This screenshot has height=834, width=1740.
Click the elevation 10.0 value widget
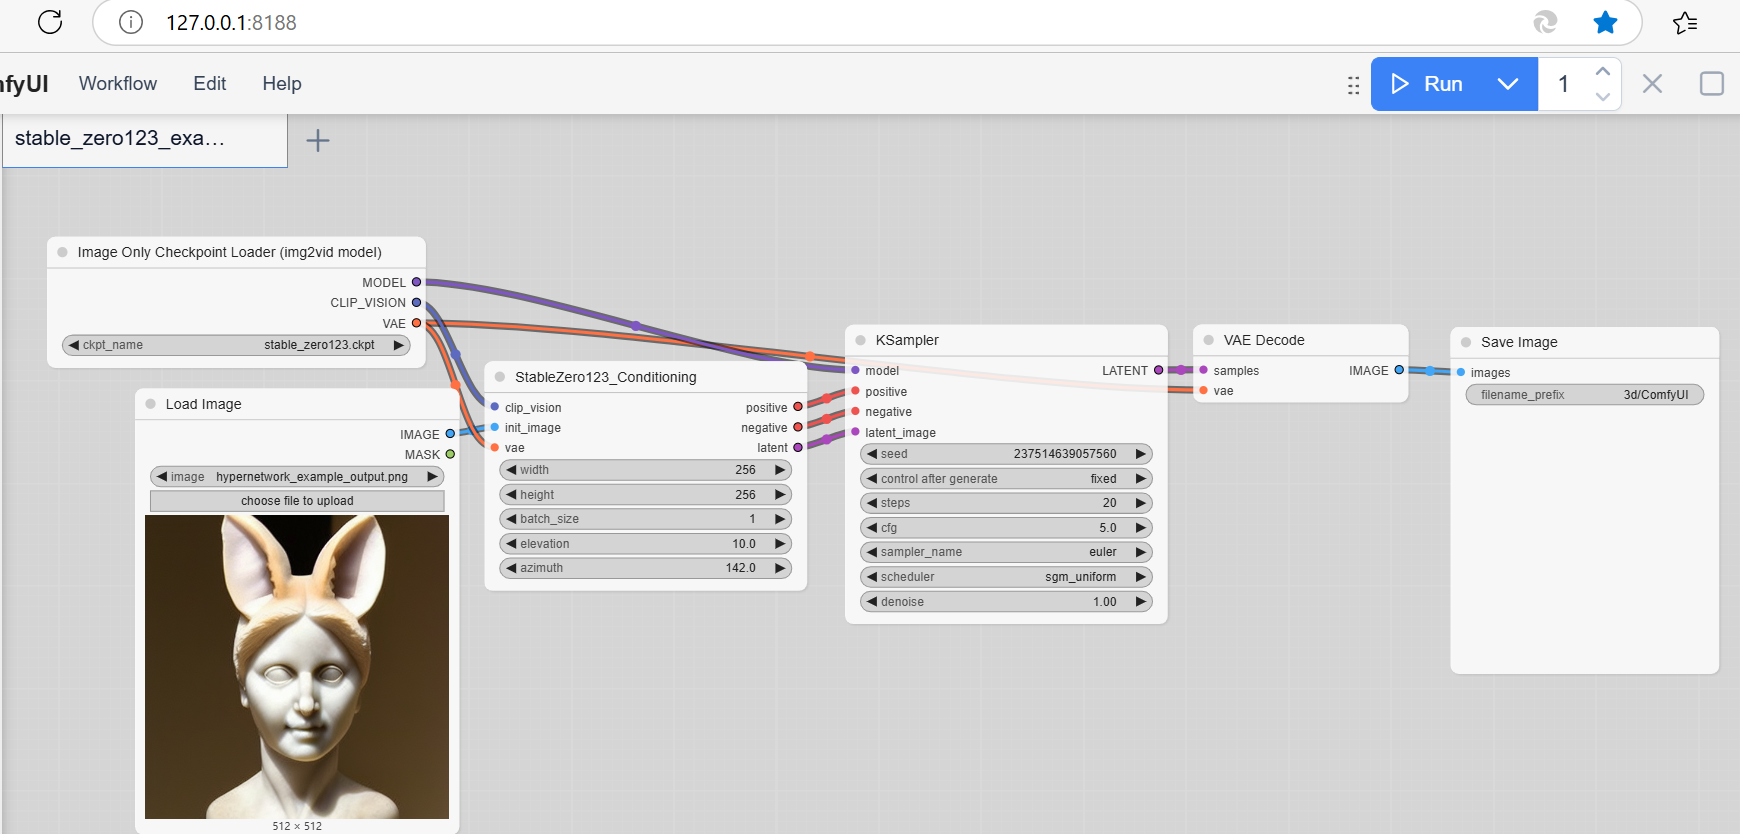point(645,544)
